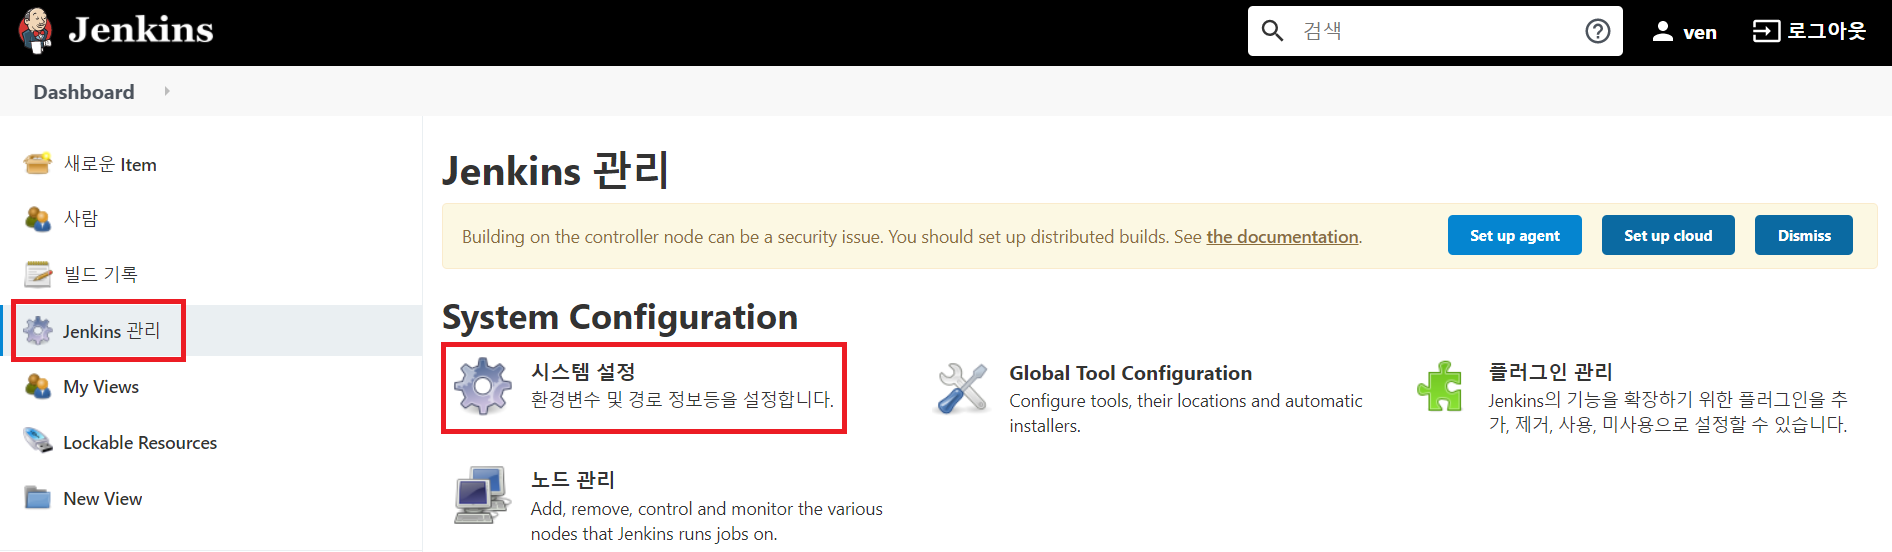Click the Set up agent button
The image size is (1892, 552).
coord(1514,235)
